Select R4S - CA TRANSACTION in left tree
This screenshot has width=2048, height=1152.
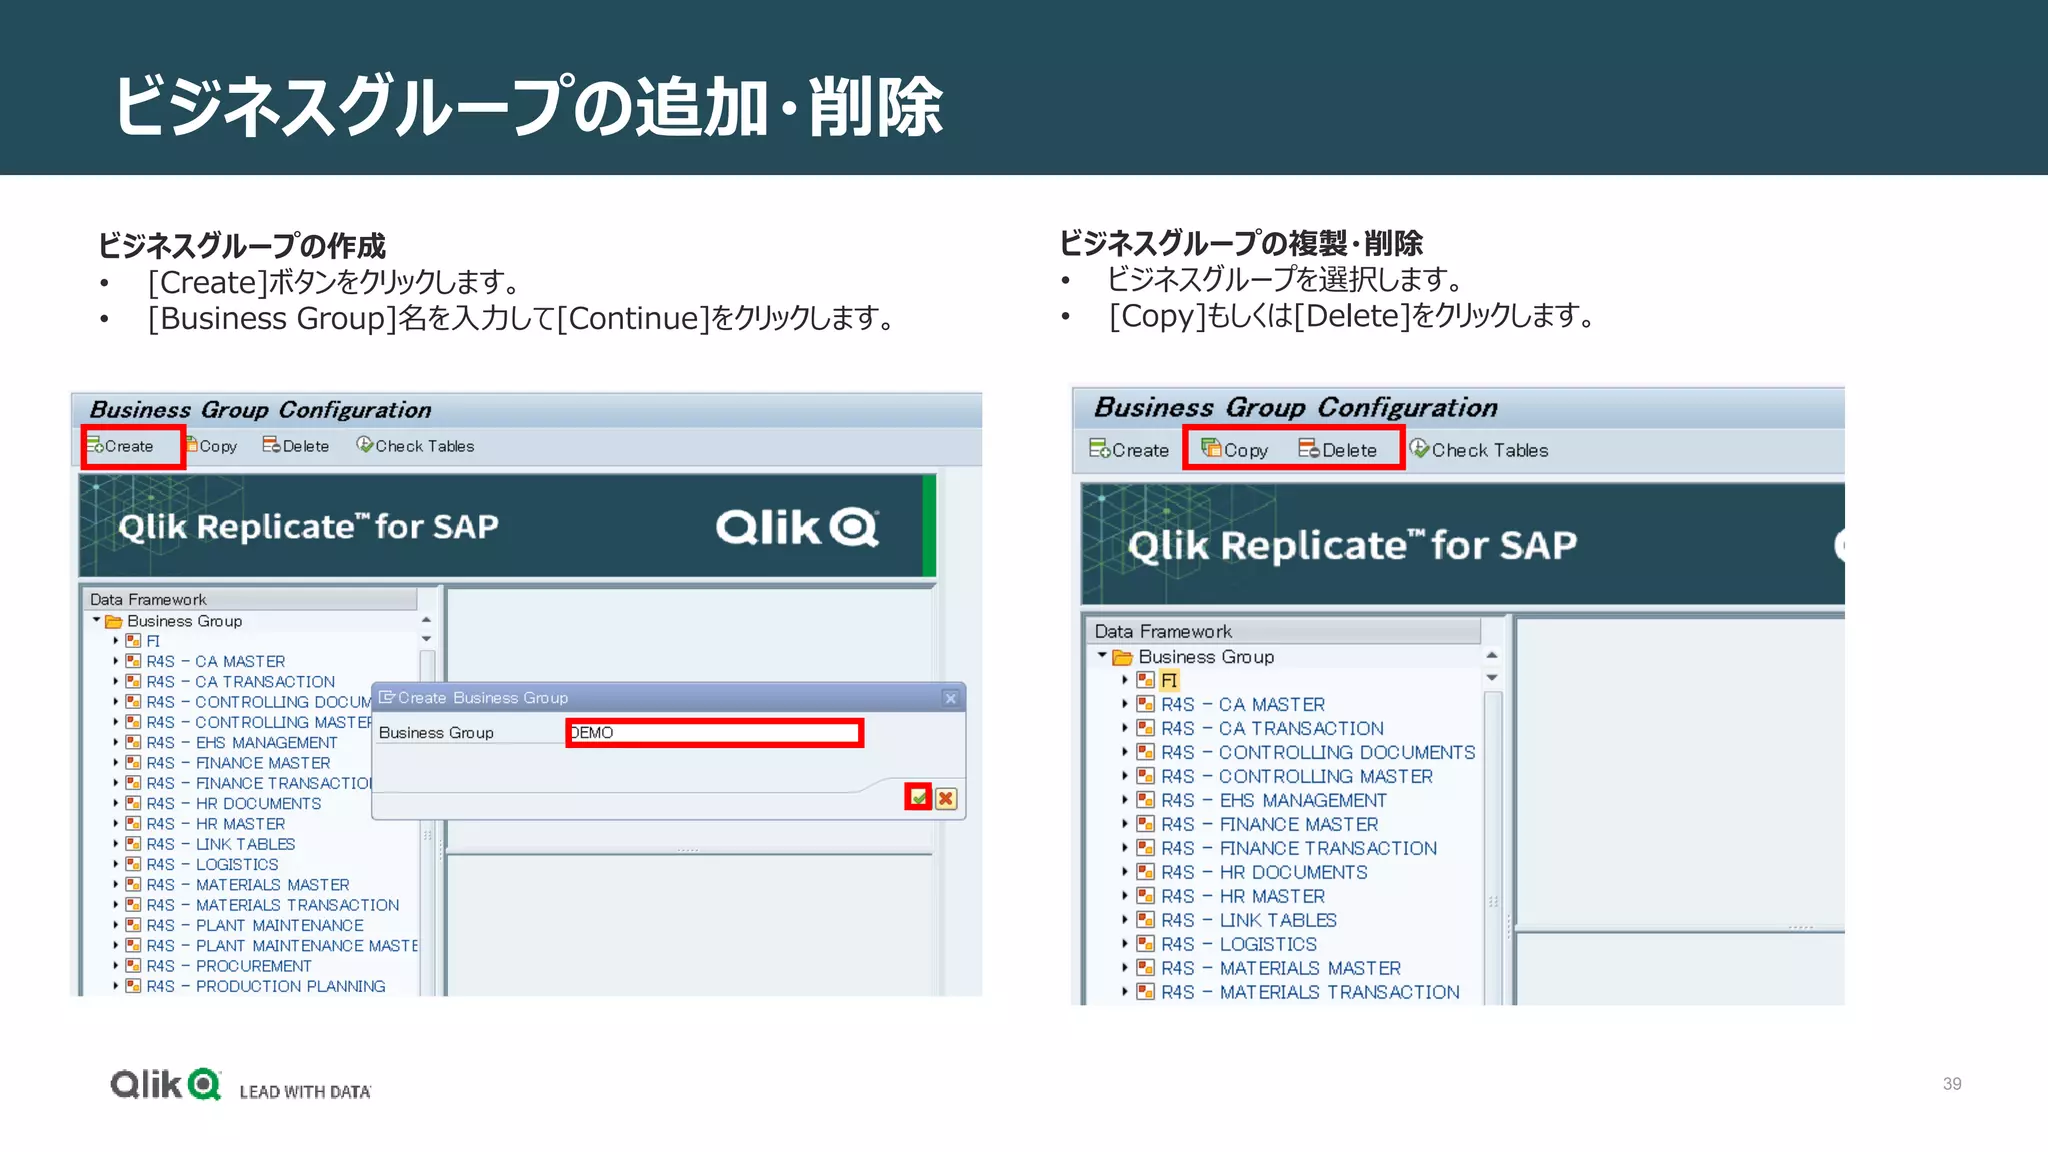[241, 682]
